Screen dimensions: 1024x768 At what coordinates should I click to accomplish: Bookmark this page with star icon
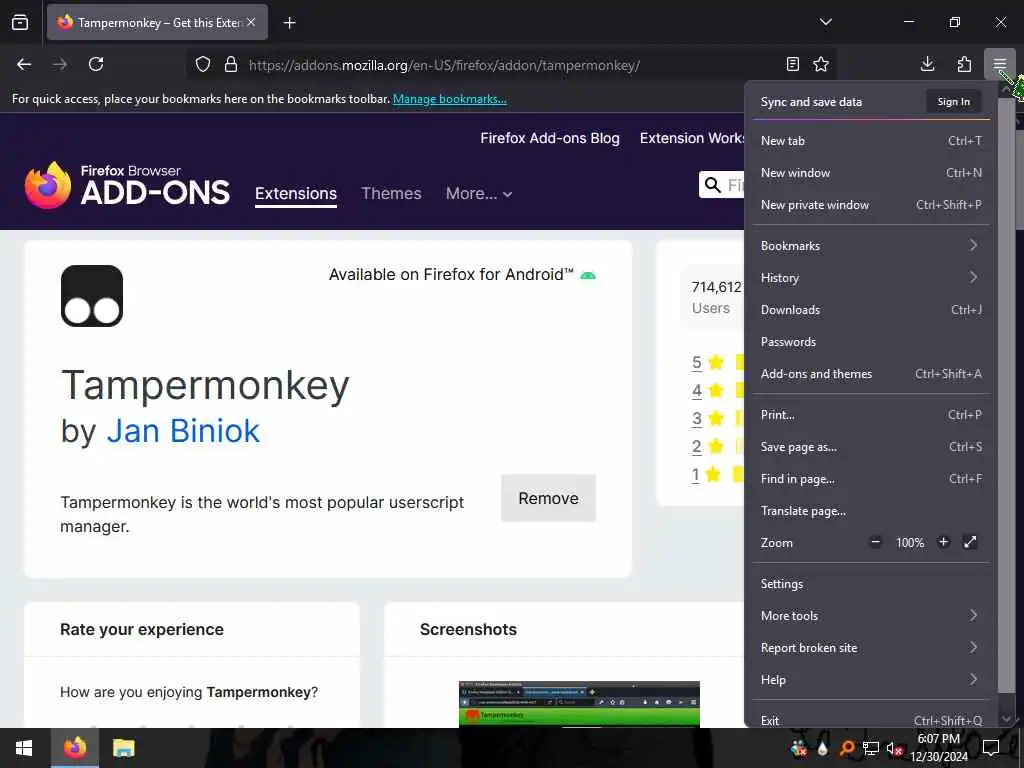tap(821, 64)
